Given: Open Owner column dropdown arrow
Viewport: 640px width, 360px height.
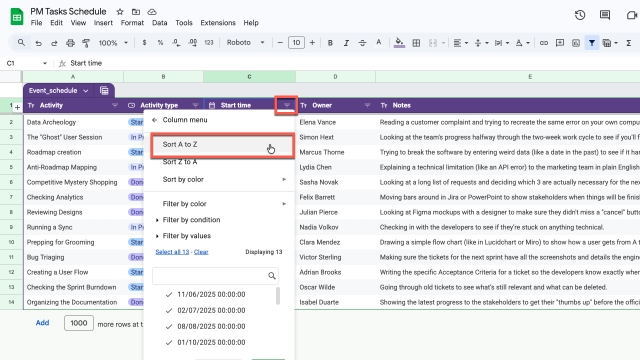Looking at the screenshot, I should click(367, 105).
